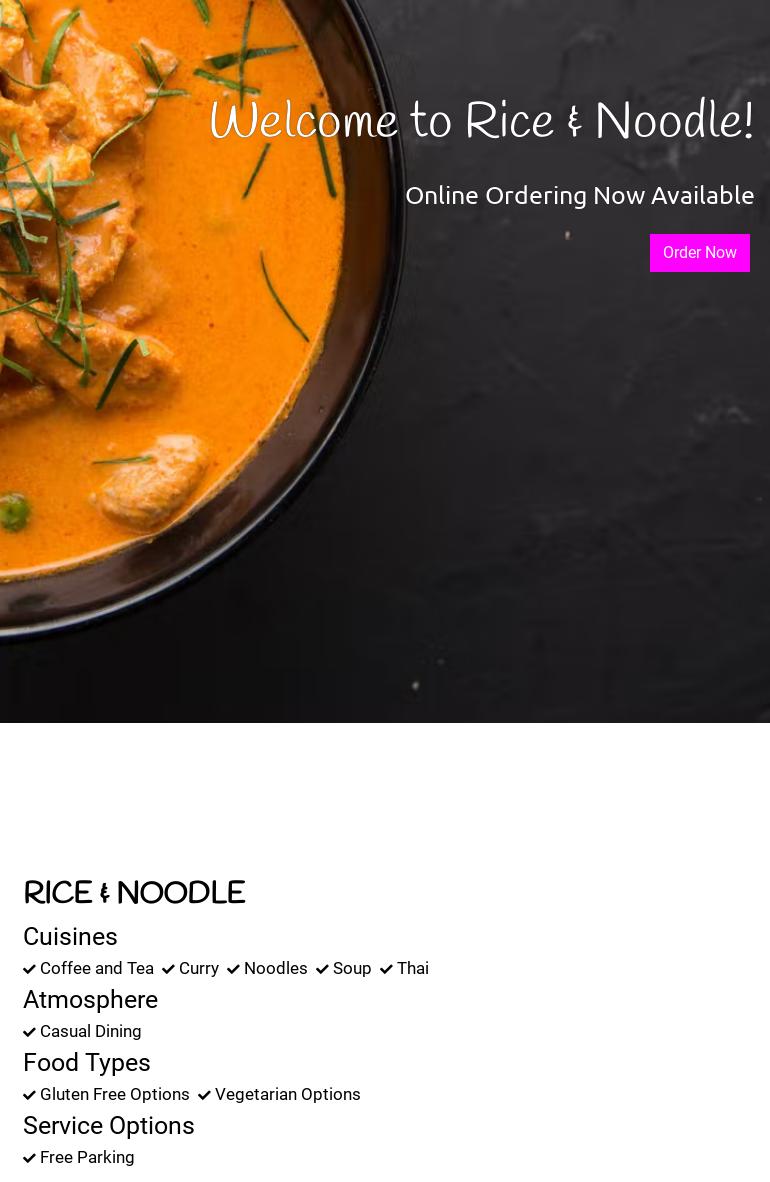Click checkmark icon beside Casual Dining
This screenshot has height=1182, width=770.
click(29, 1032)
